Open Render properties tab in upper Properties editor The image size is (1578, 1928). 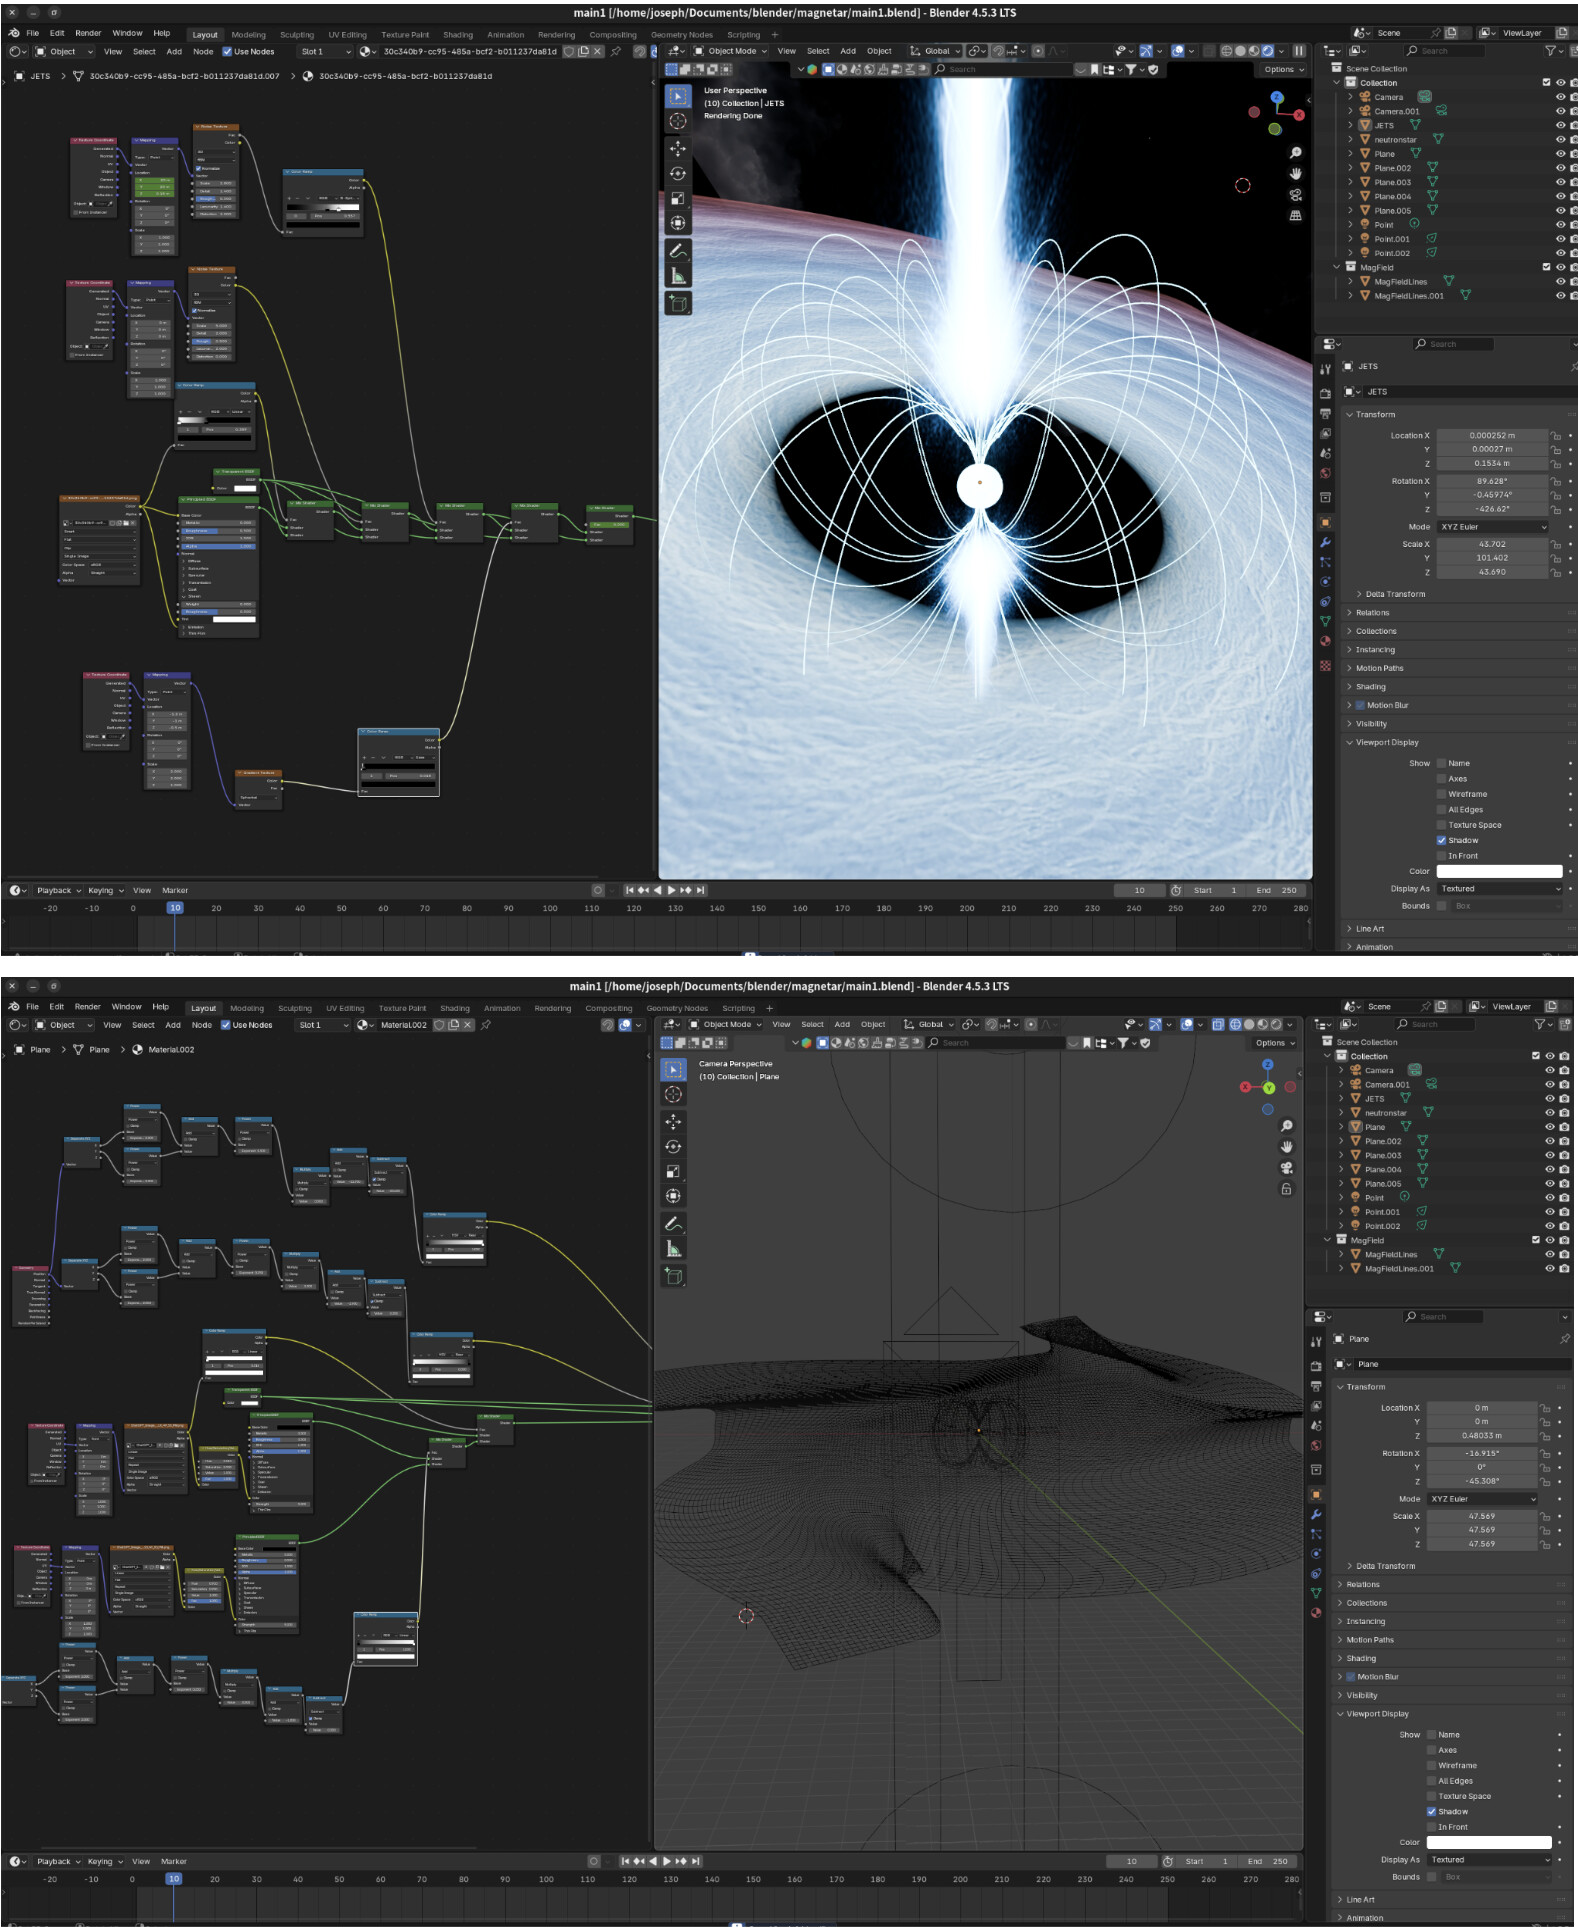1325,394
